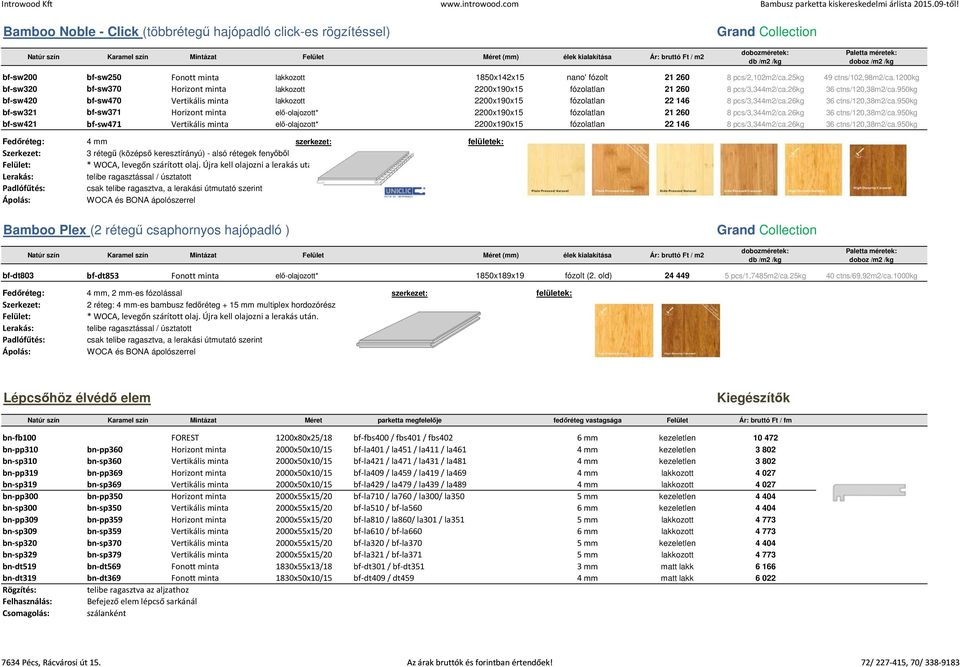This screenshot has width=960, height=667.
Task: Click product code bf-sw200
Action: tap(20, 78)
